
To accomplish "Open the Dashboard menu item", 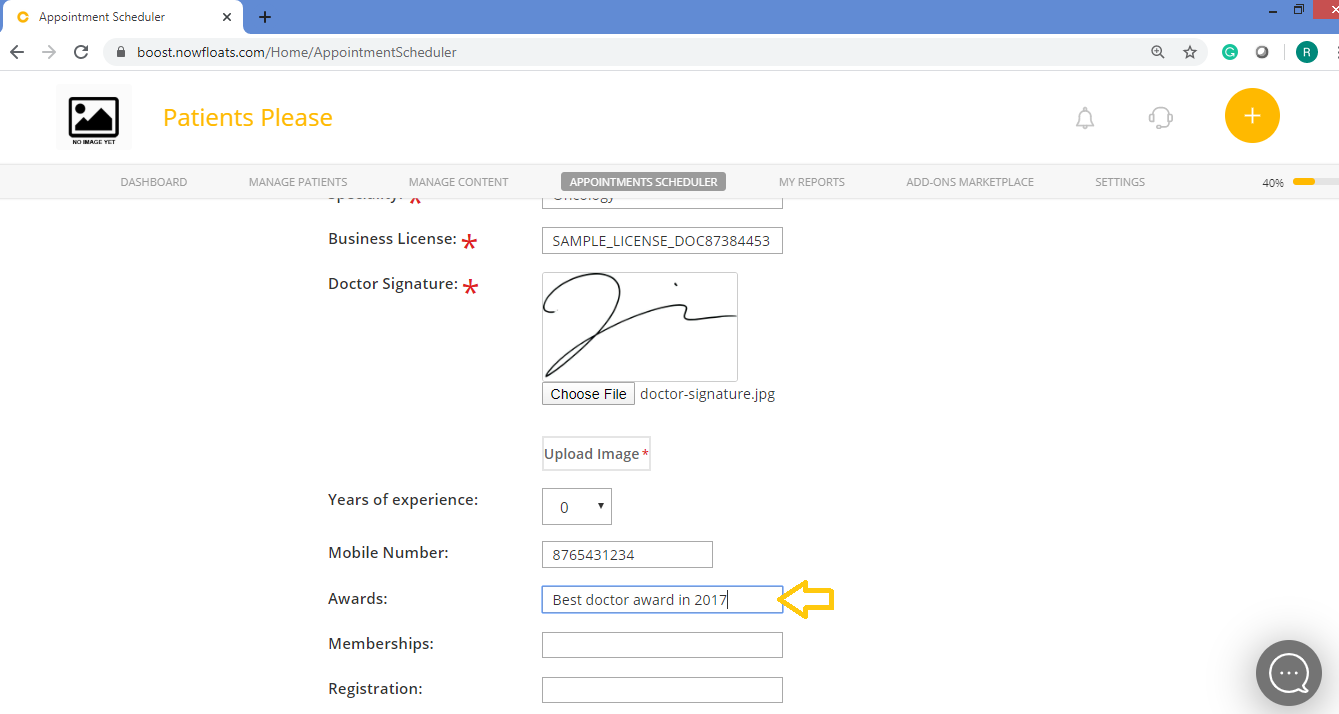I will (154, 182).
